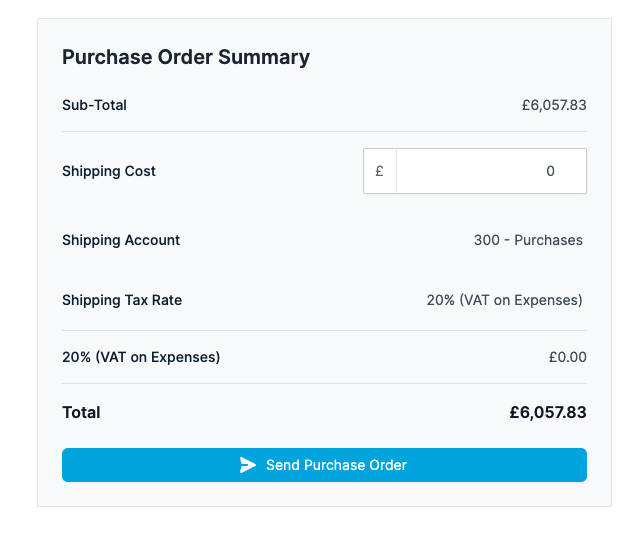Click the bold Total amount £6,057.83
Image resolution: width=642 pixels, height=537 pixels.
(x=548, y=412)
